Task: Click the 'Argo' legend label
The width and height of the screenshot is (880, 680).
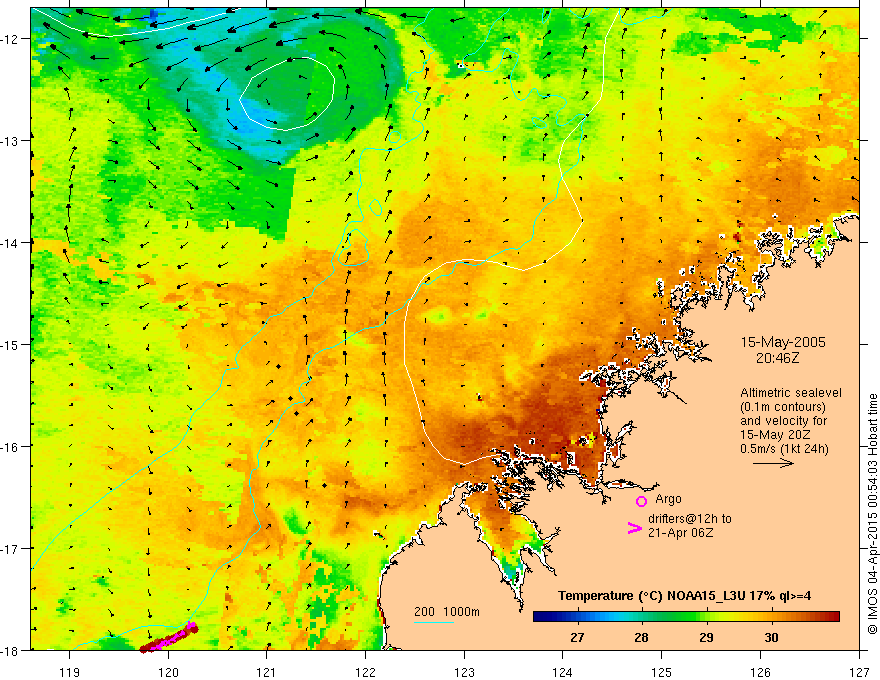Action: (x=668, y=499)
